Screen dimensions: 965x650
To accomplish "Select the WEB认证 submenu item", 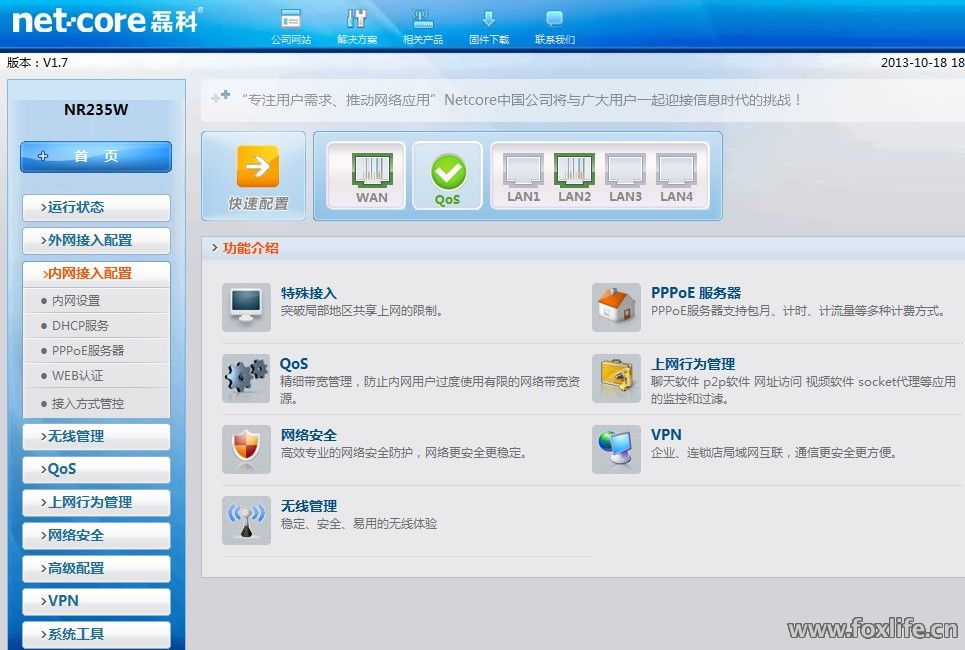I will coord(78,376).
